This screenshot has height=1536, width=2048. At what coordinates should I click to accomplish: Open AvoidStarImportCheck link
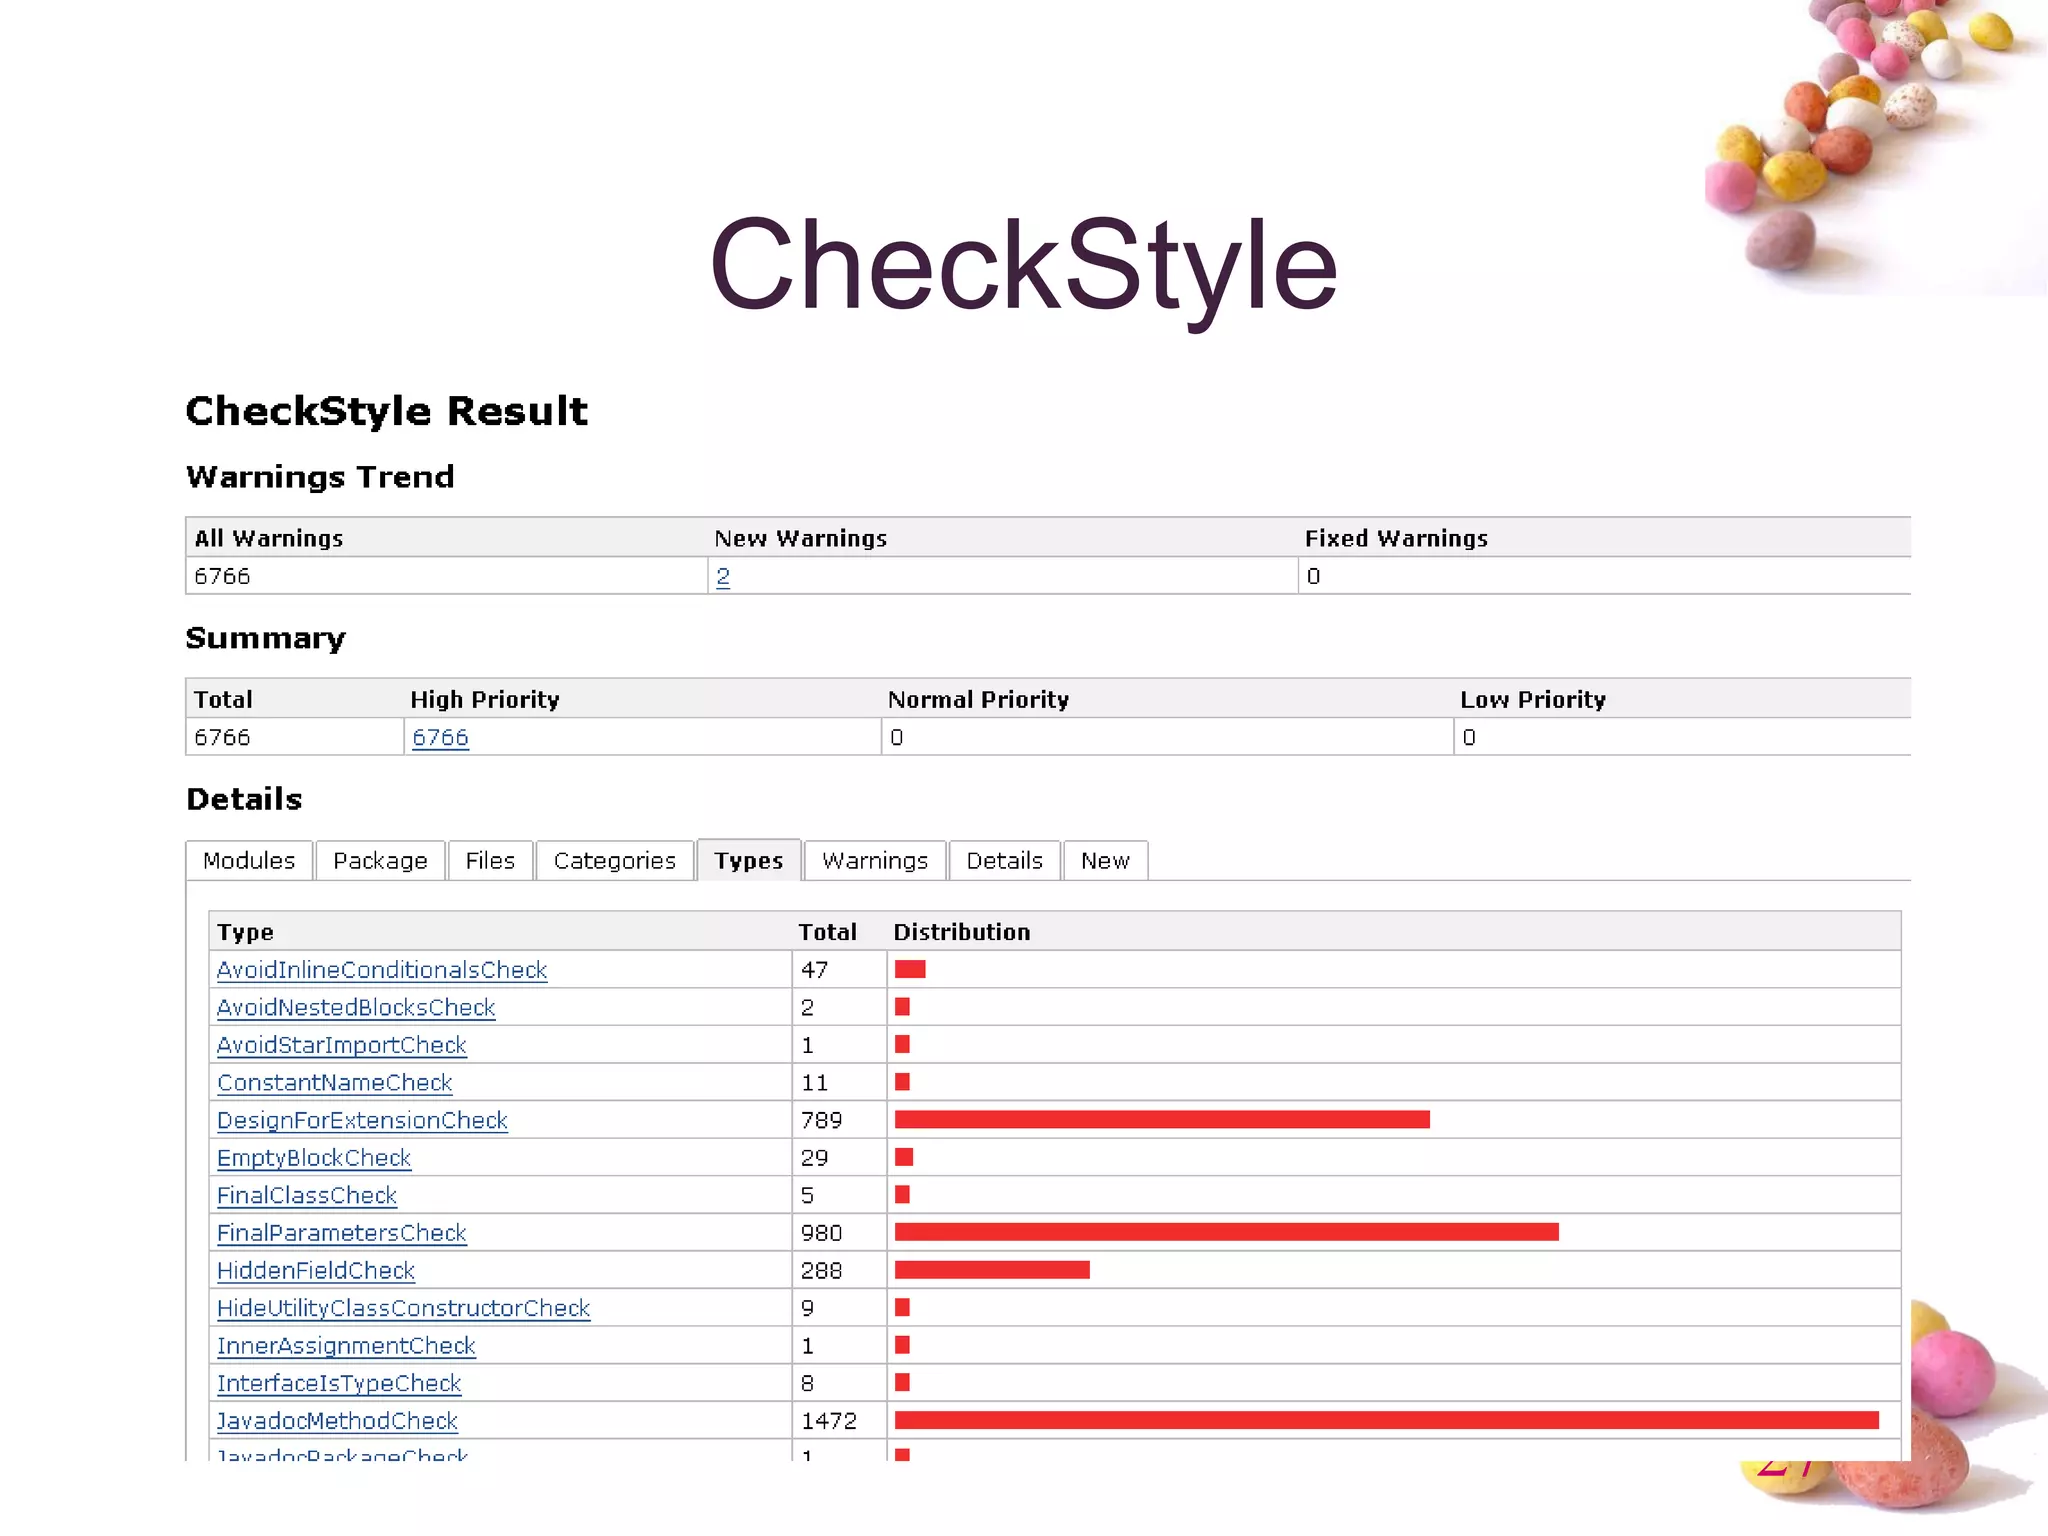click(x=342, y=1045)
